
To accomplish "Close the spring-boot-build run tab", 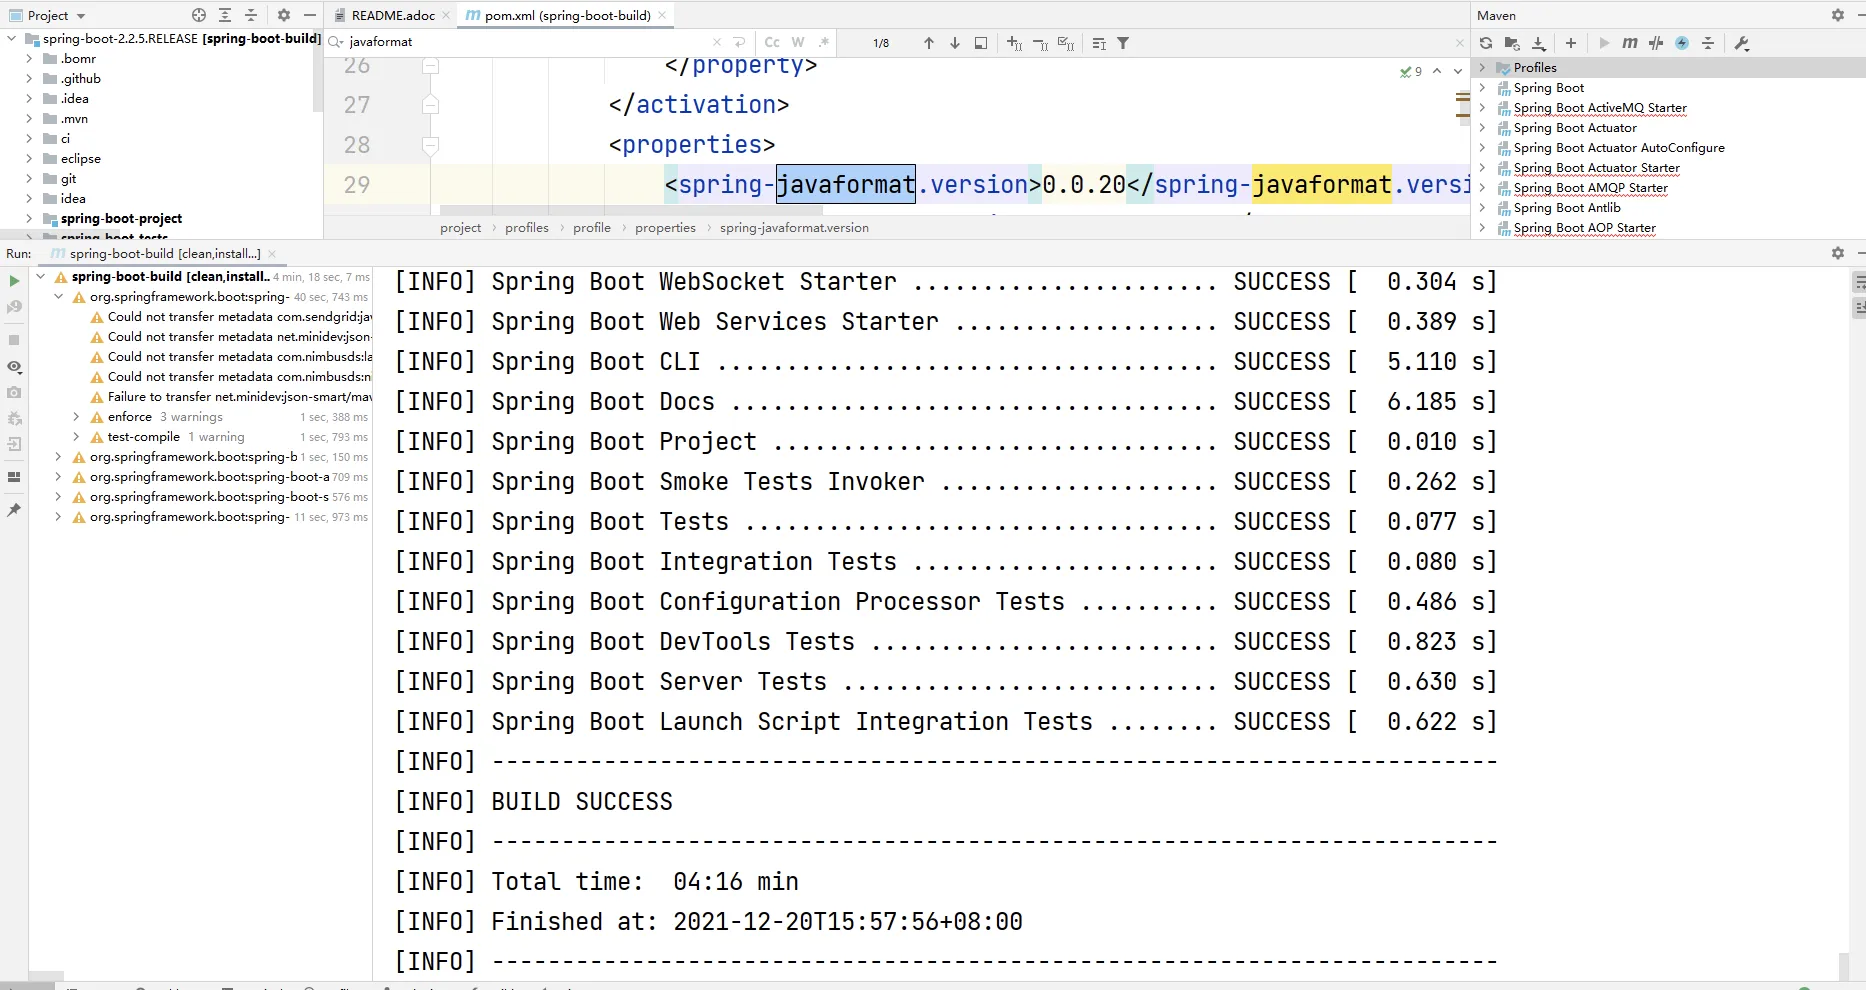I will (x=272, y=254).
